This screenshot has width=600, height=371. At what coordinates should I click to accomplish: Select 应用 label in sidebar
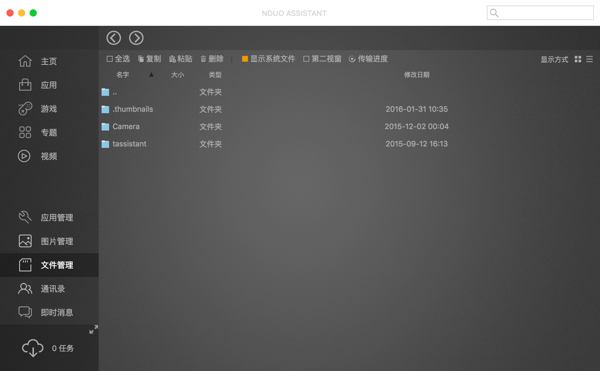(49, 85)
